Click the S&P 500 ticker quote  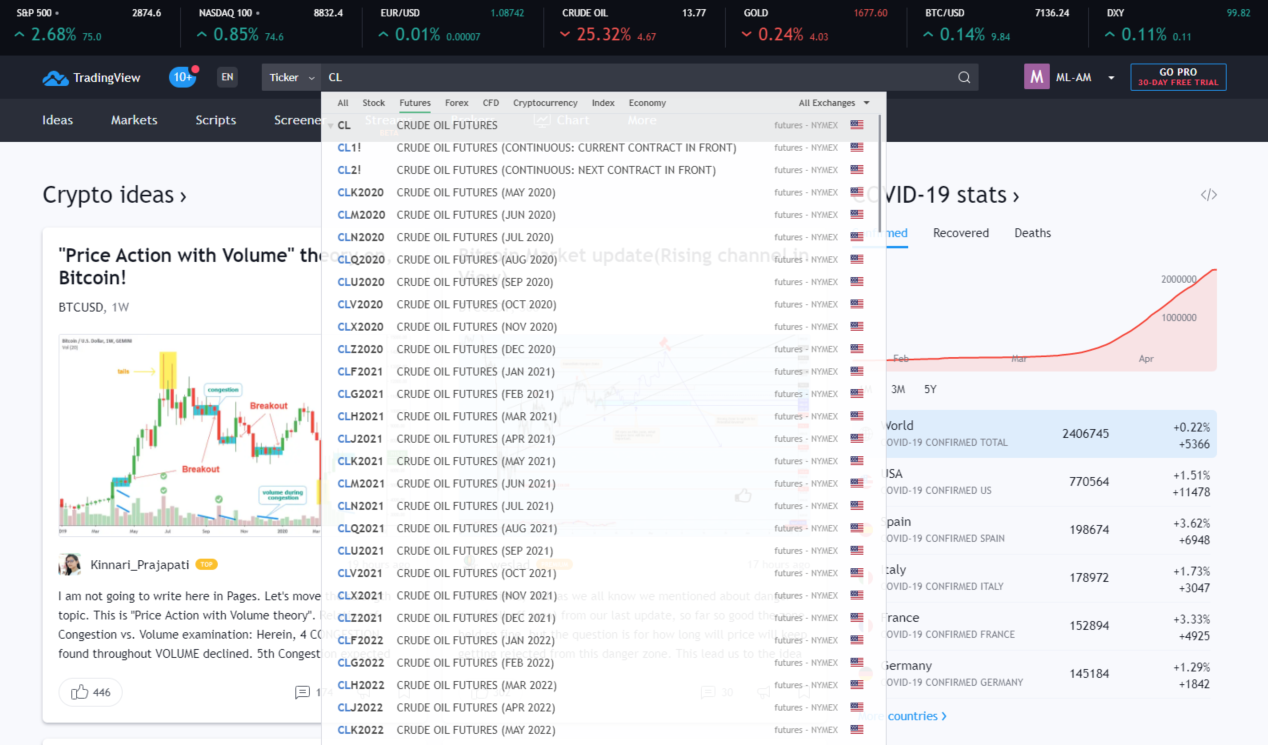pyautogui.click(x=87, y=26)
